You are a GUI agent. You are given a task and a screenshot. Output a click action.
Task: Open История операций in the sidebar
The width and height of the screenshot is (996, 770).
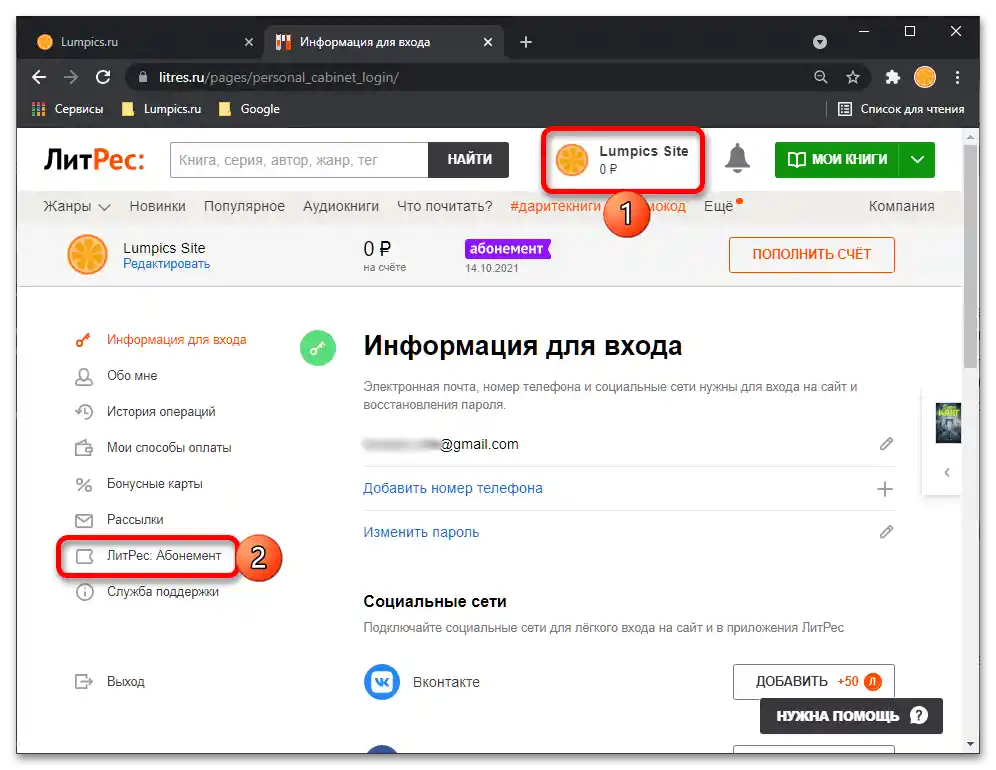pos(161,412)
